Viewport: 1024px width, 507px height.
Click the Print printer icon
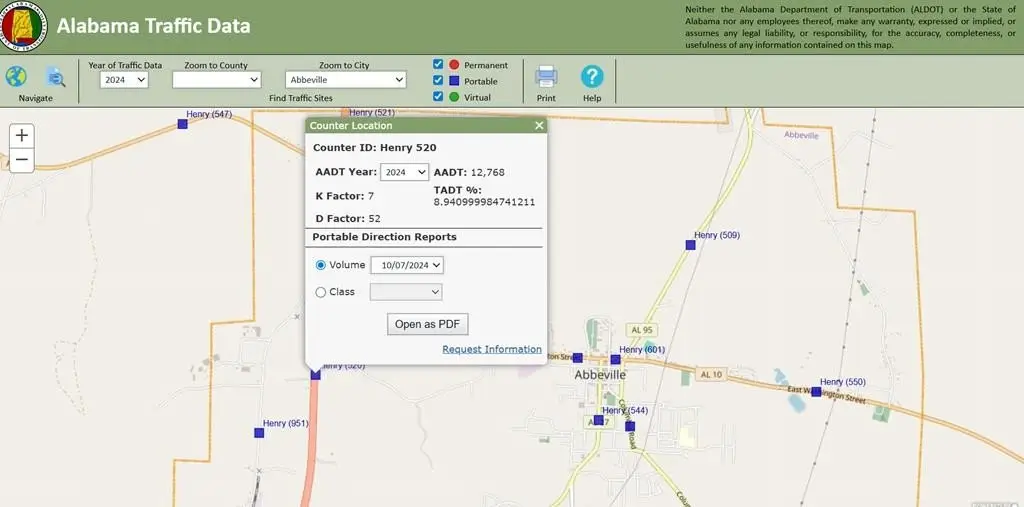coord(546,76)
